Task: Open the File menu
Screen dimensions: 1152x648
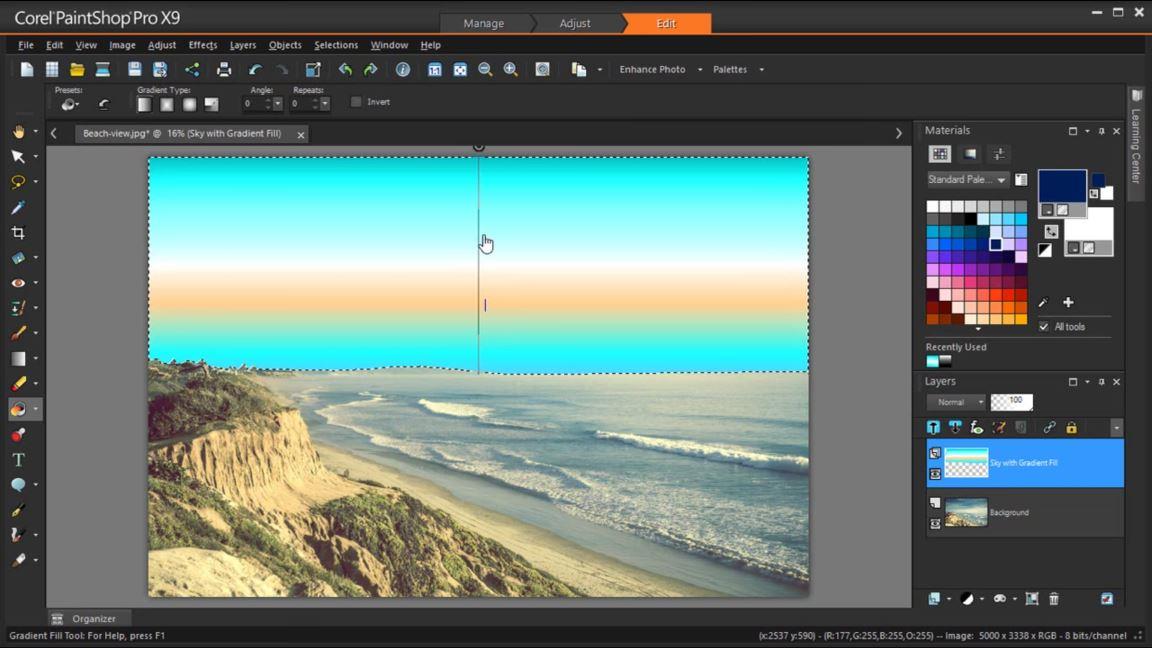Action: [26, 45]
